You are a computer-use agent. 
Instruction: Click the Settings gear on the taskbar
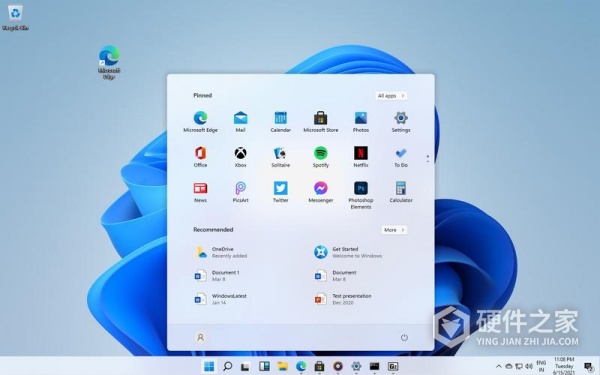tap(356, 366)
